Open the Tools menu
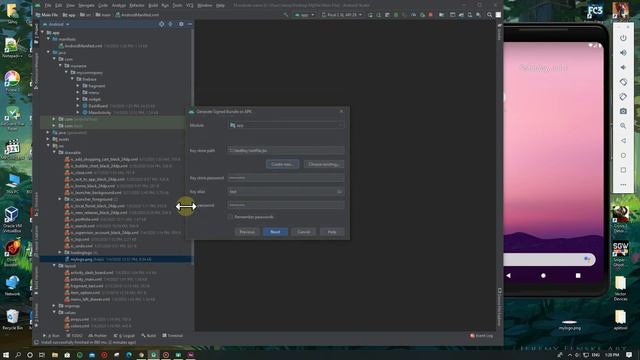This screenshot has height=360, width=640. [x=177, y=5]
